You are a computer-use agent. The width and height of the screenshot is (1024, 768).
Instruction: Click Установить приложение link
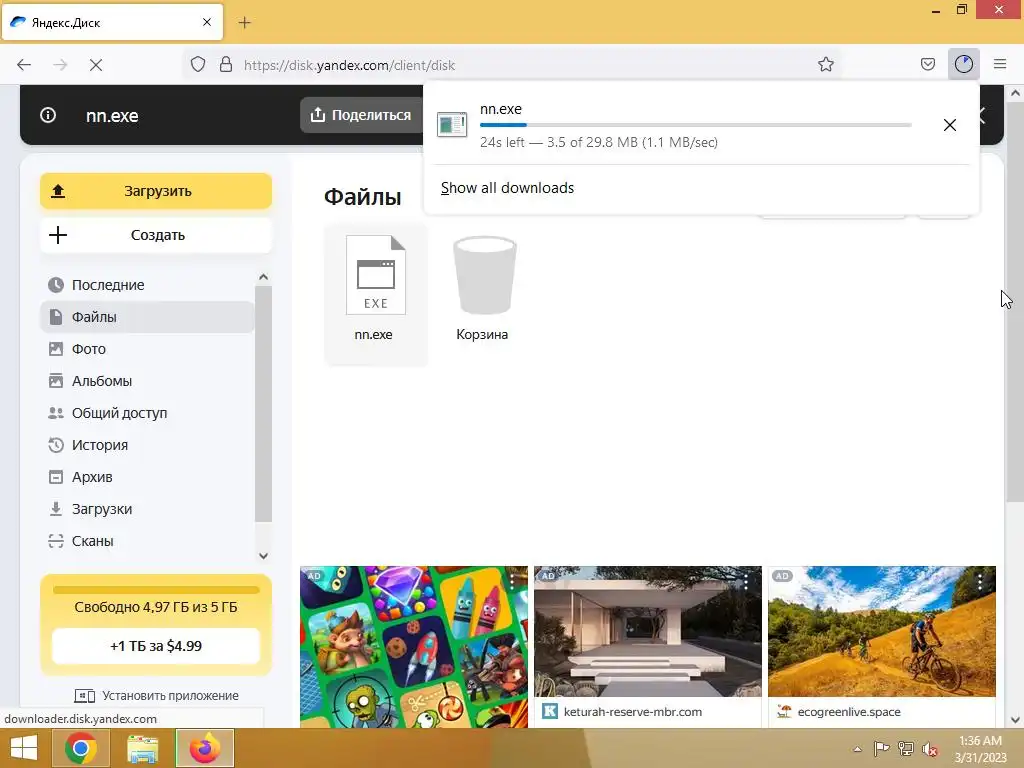(x=157, y=696)
